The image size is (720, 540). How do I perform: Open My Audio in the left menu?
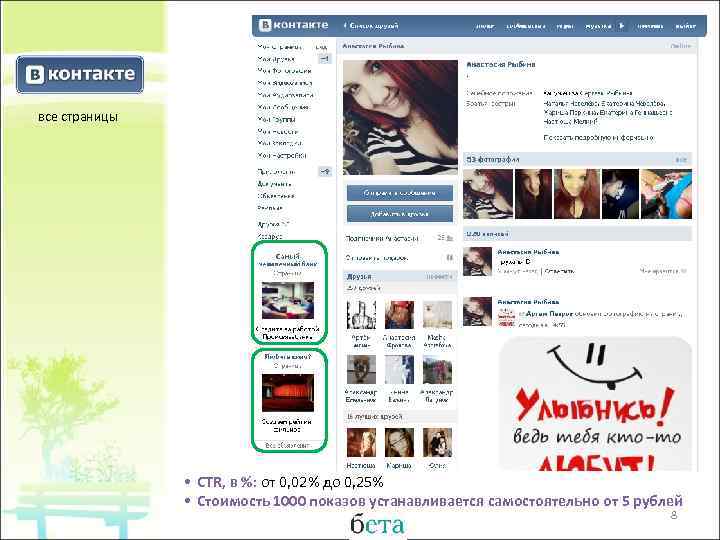point(285,95)
